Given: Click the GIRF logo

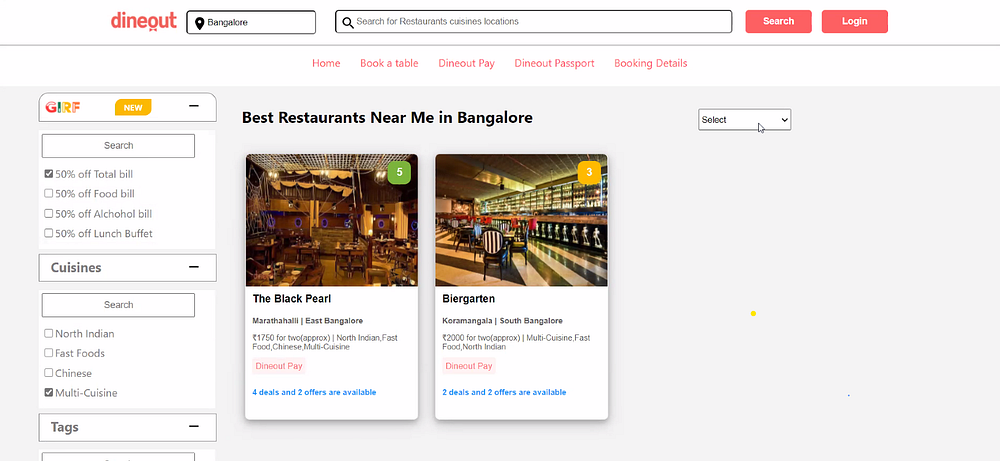Looking at the screenshot, I should pyautogui.click(x=62, y=107).
